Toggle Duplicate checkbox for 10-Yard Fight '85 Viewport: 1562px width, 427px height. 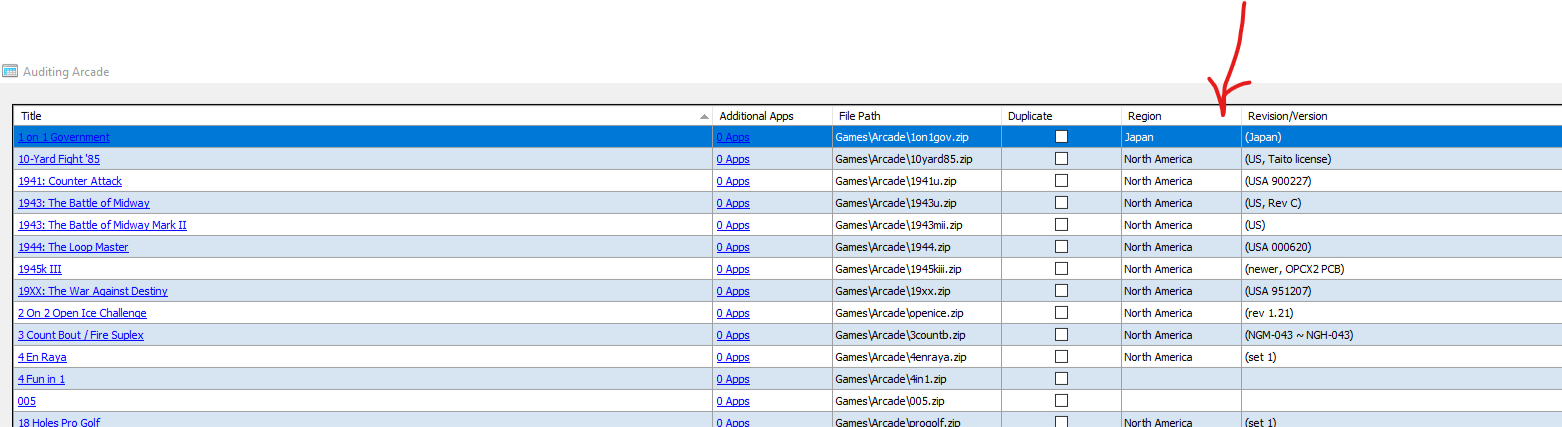[1061, 159]
